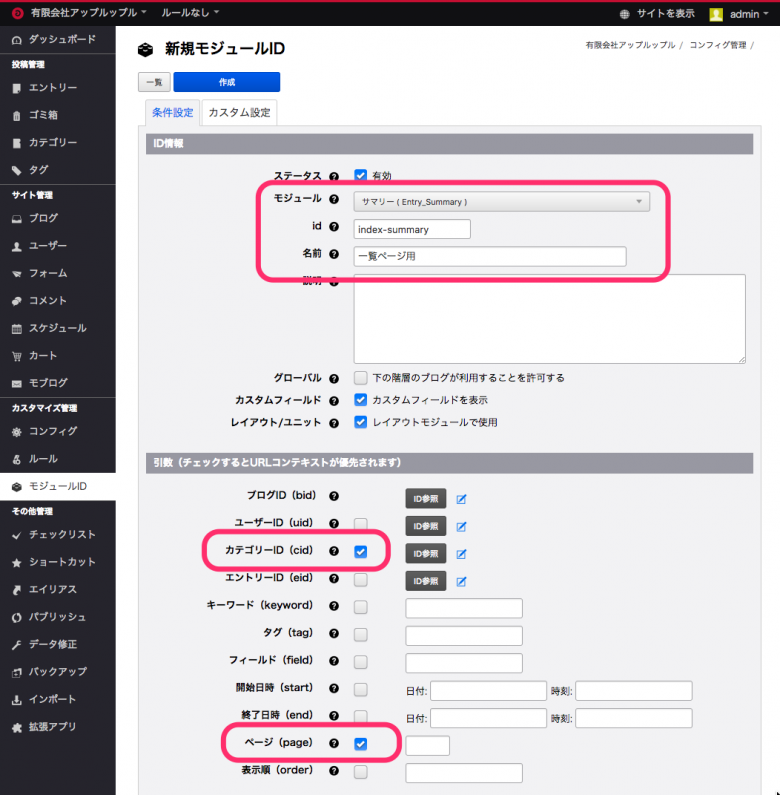The width and height of the screenshot is (780, 795).
Task: Switch to the カスタム設定 tab
Action: [239, 113]
